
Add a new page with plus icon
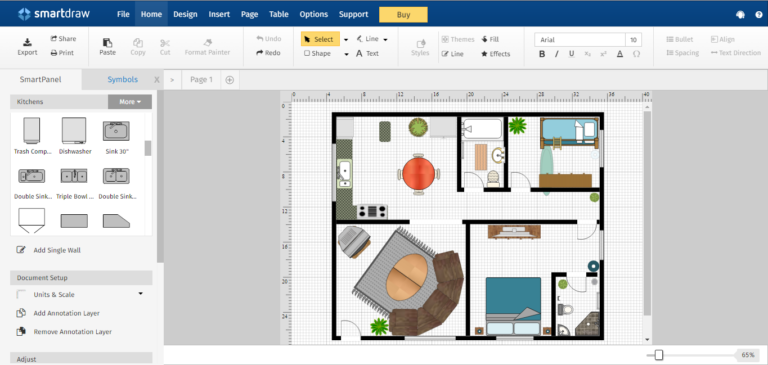coord(230,80)
